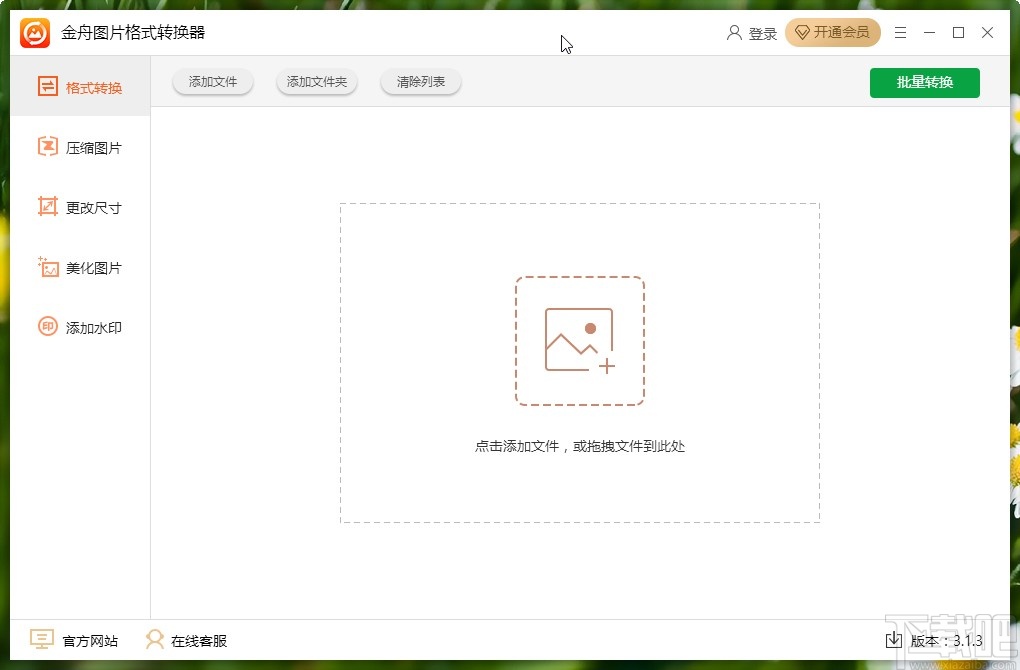Viewport: 1020px width, 670px height.
Task: Open the 美化图片 beautify tool
Action: (80, 267)
